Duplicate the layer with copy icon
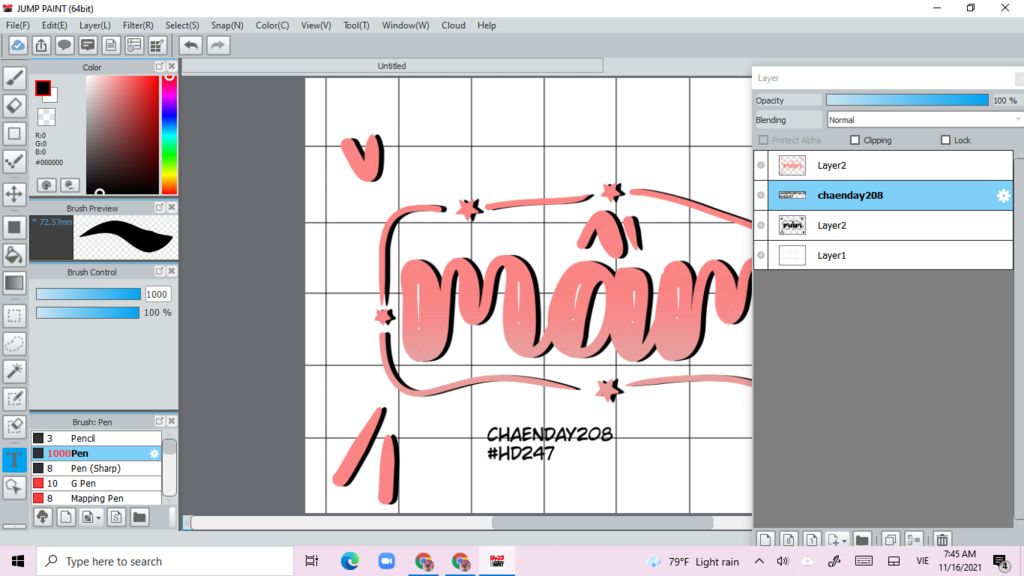This screenshot has width=1024, height=576. point(890,540)
